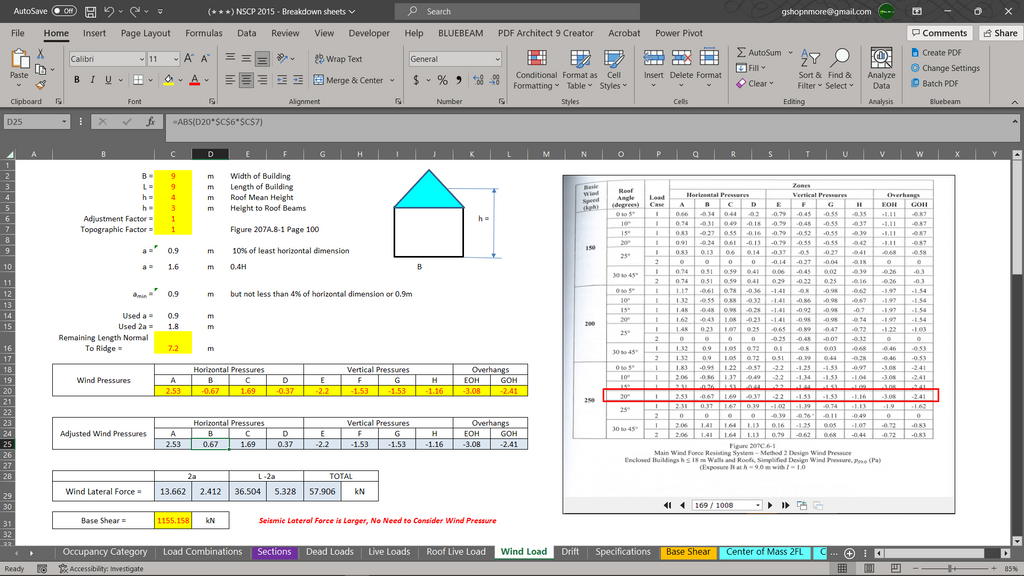
Task: Open Conditional Formatting menu
Action: (536, 69)
